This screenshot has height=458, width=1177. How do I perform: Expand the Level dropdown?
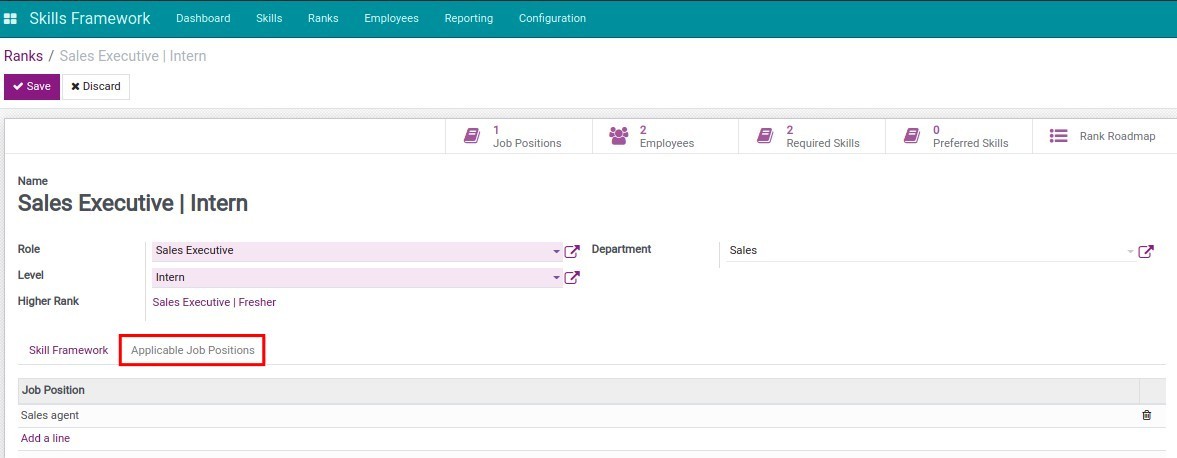[x=556, y=278]
